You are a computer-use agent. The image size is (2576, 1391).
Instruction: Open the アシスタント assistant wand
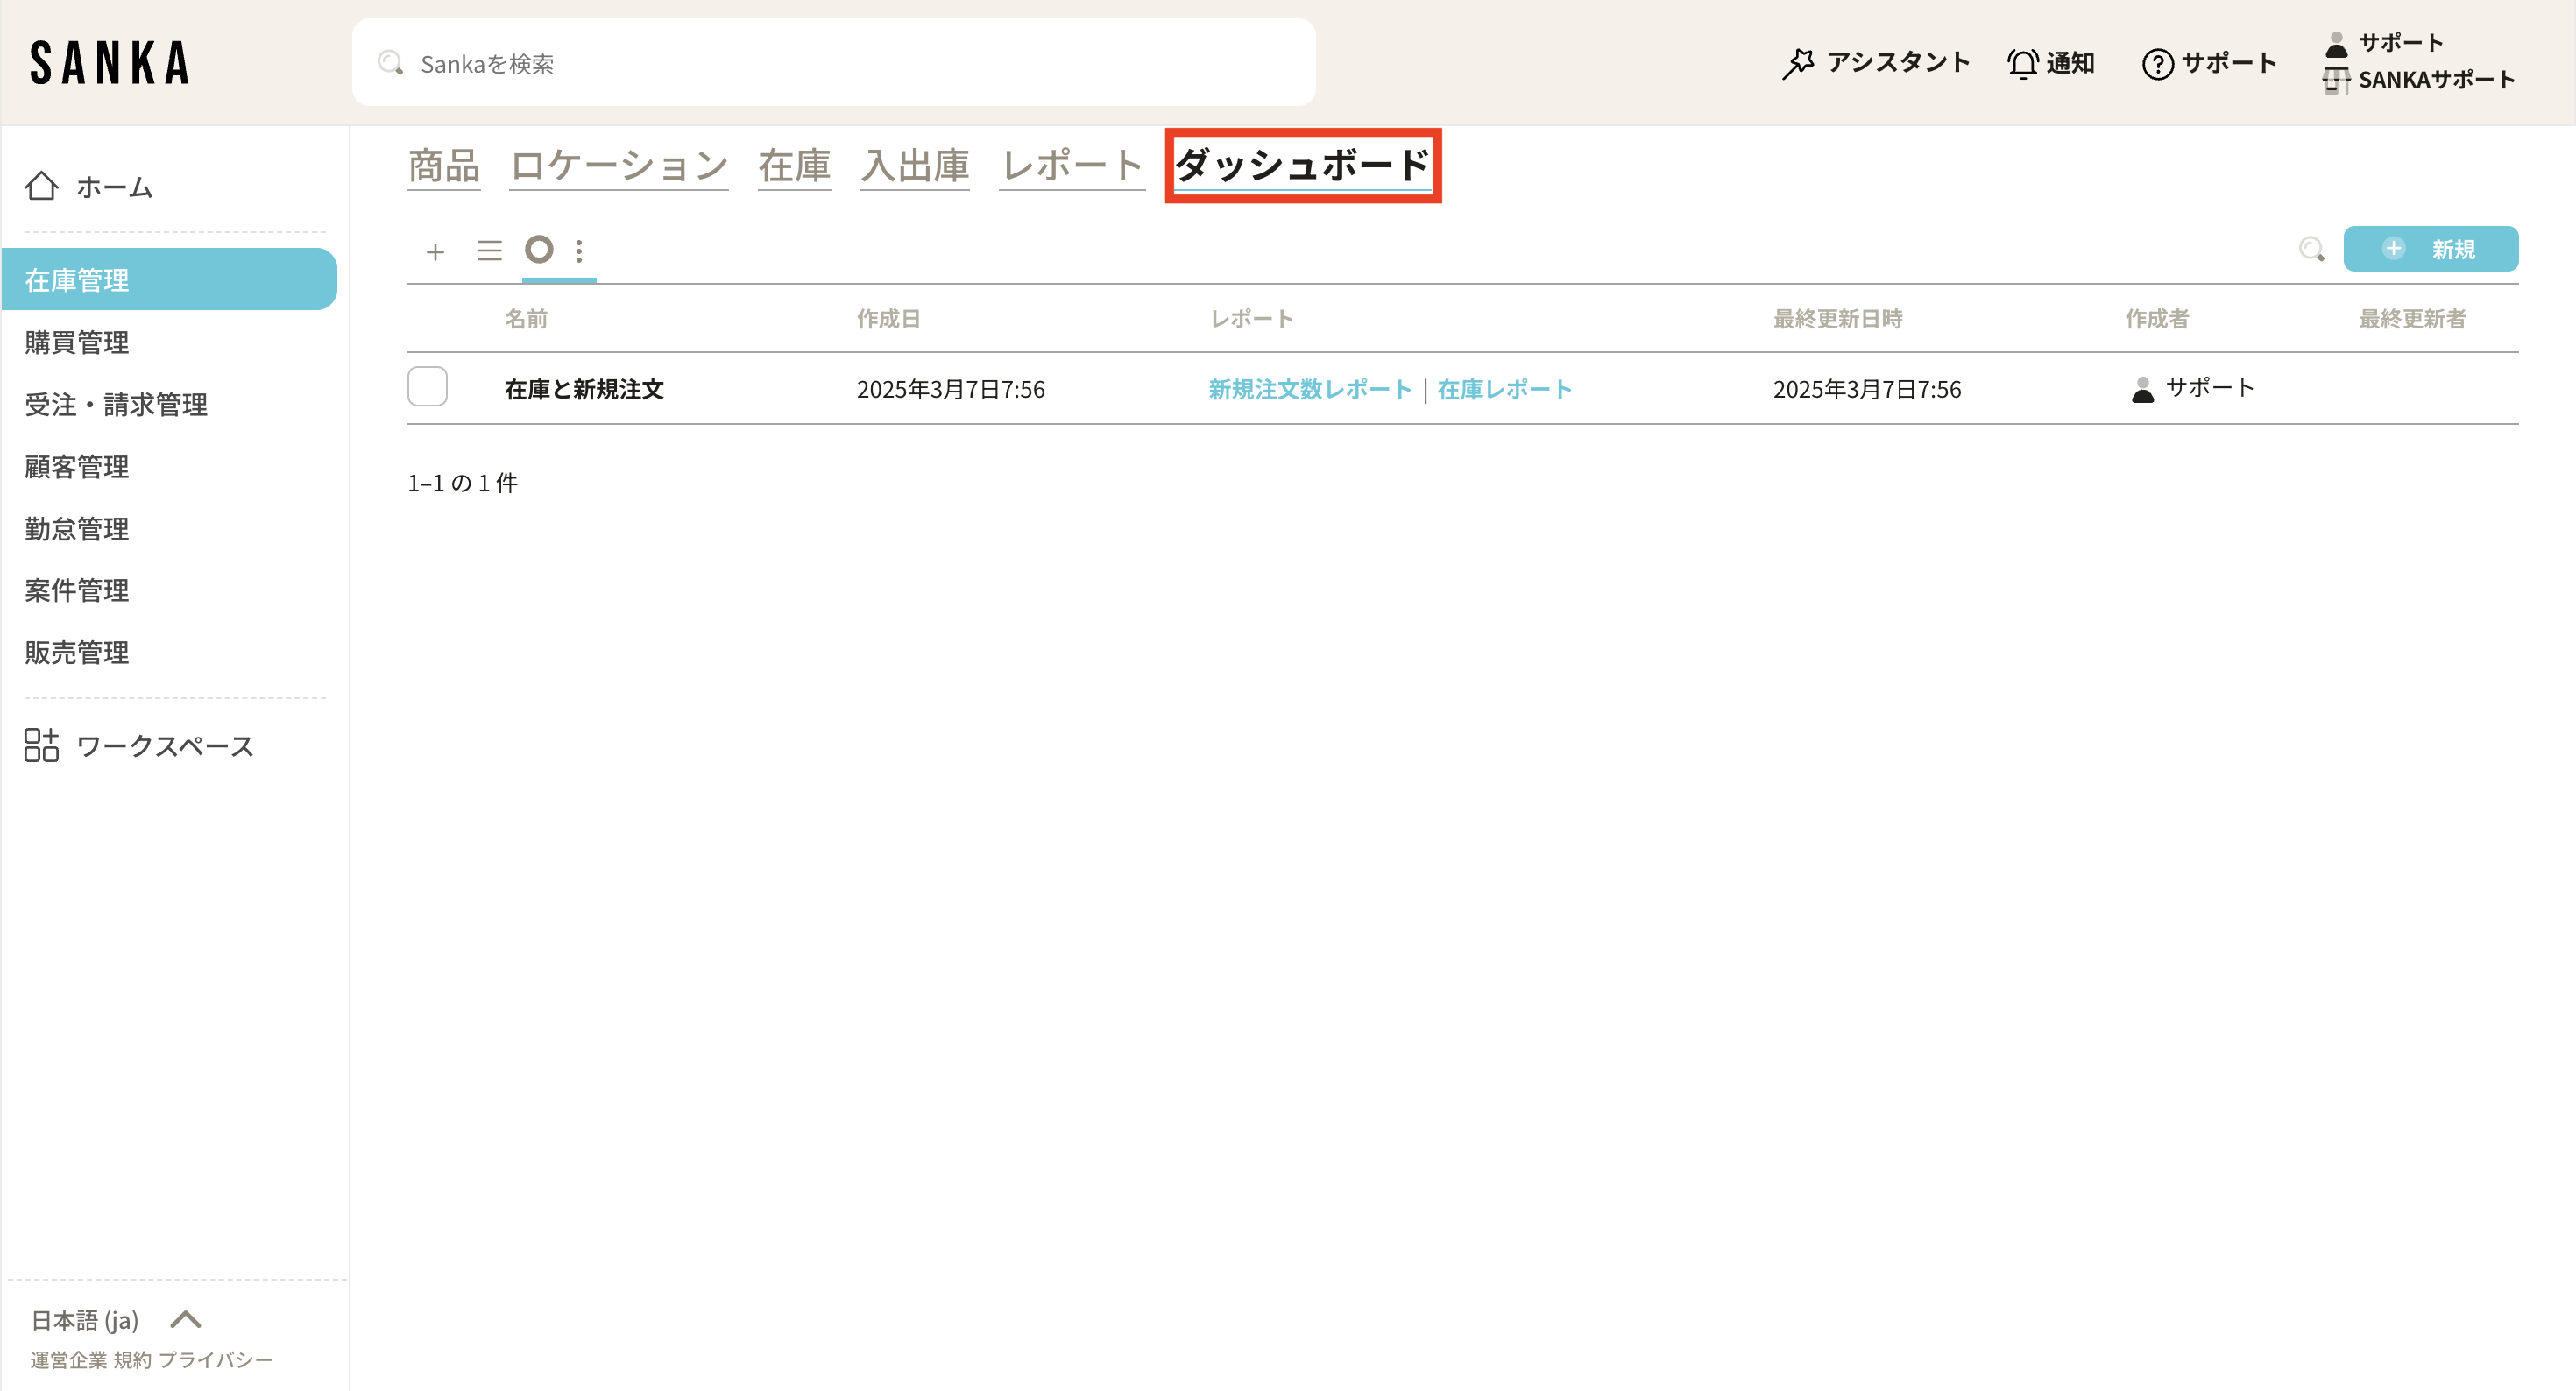1798,63
